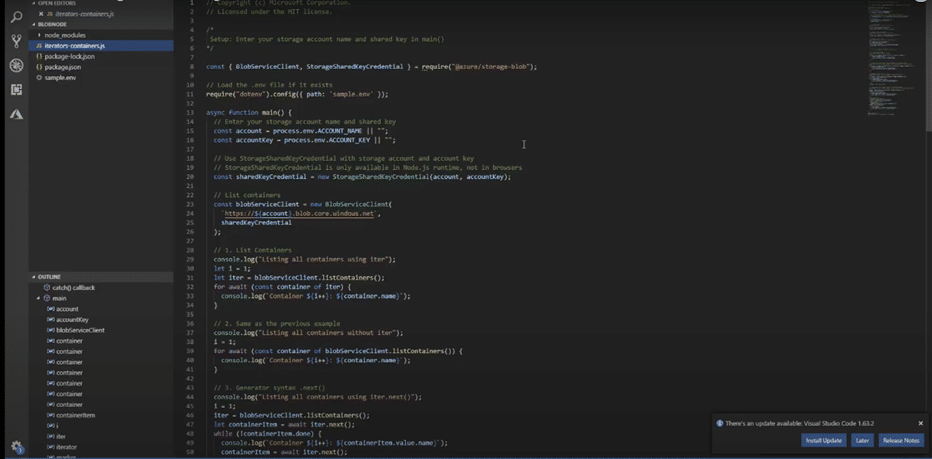Click line number 13 in gutter
This screenshot has height=459, width=932.
coord(191,112)
